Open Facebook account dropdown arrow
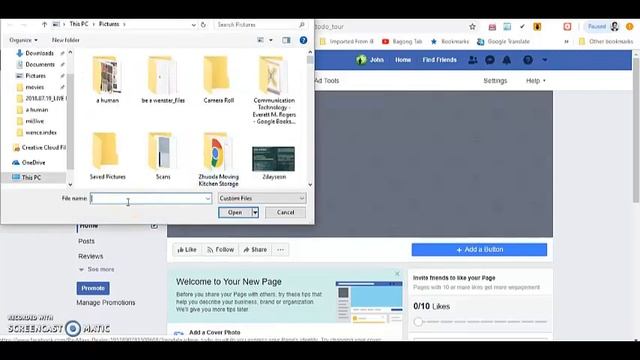 [x=544, y=60]
